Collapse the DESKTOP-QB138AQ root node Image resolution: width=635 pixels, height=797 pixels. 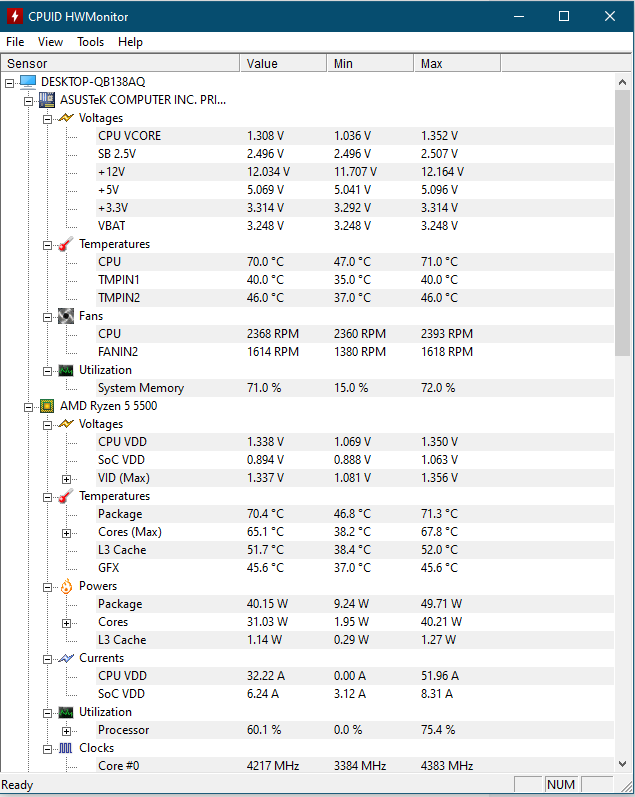pyautogui.click(x=10, y=83)
